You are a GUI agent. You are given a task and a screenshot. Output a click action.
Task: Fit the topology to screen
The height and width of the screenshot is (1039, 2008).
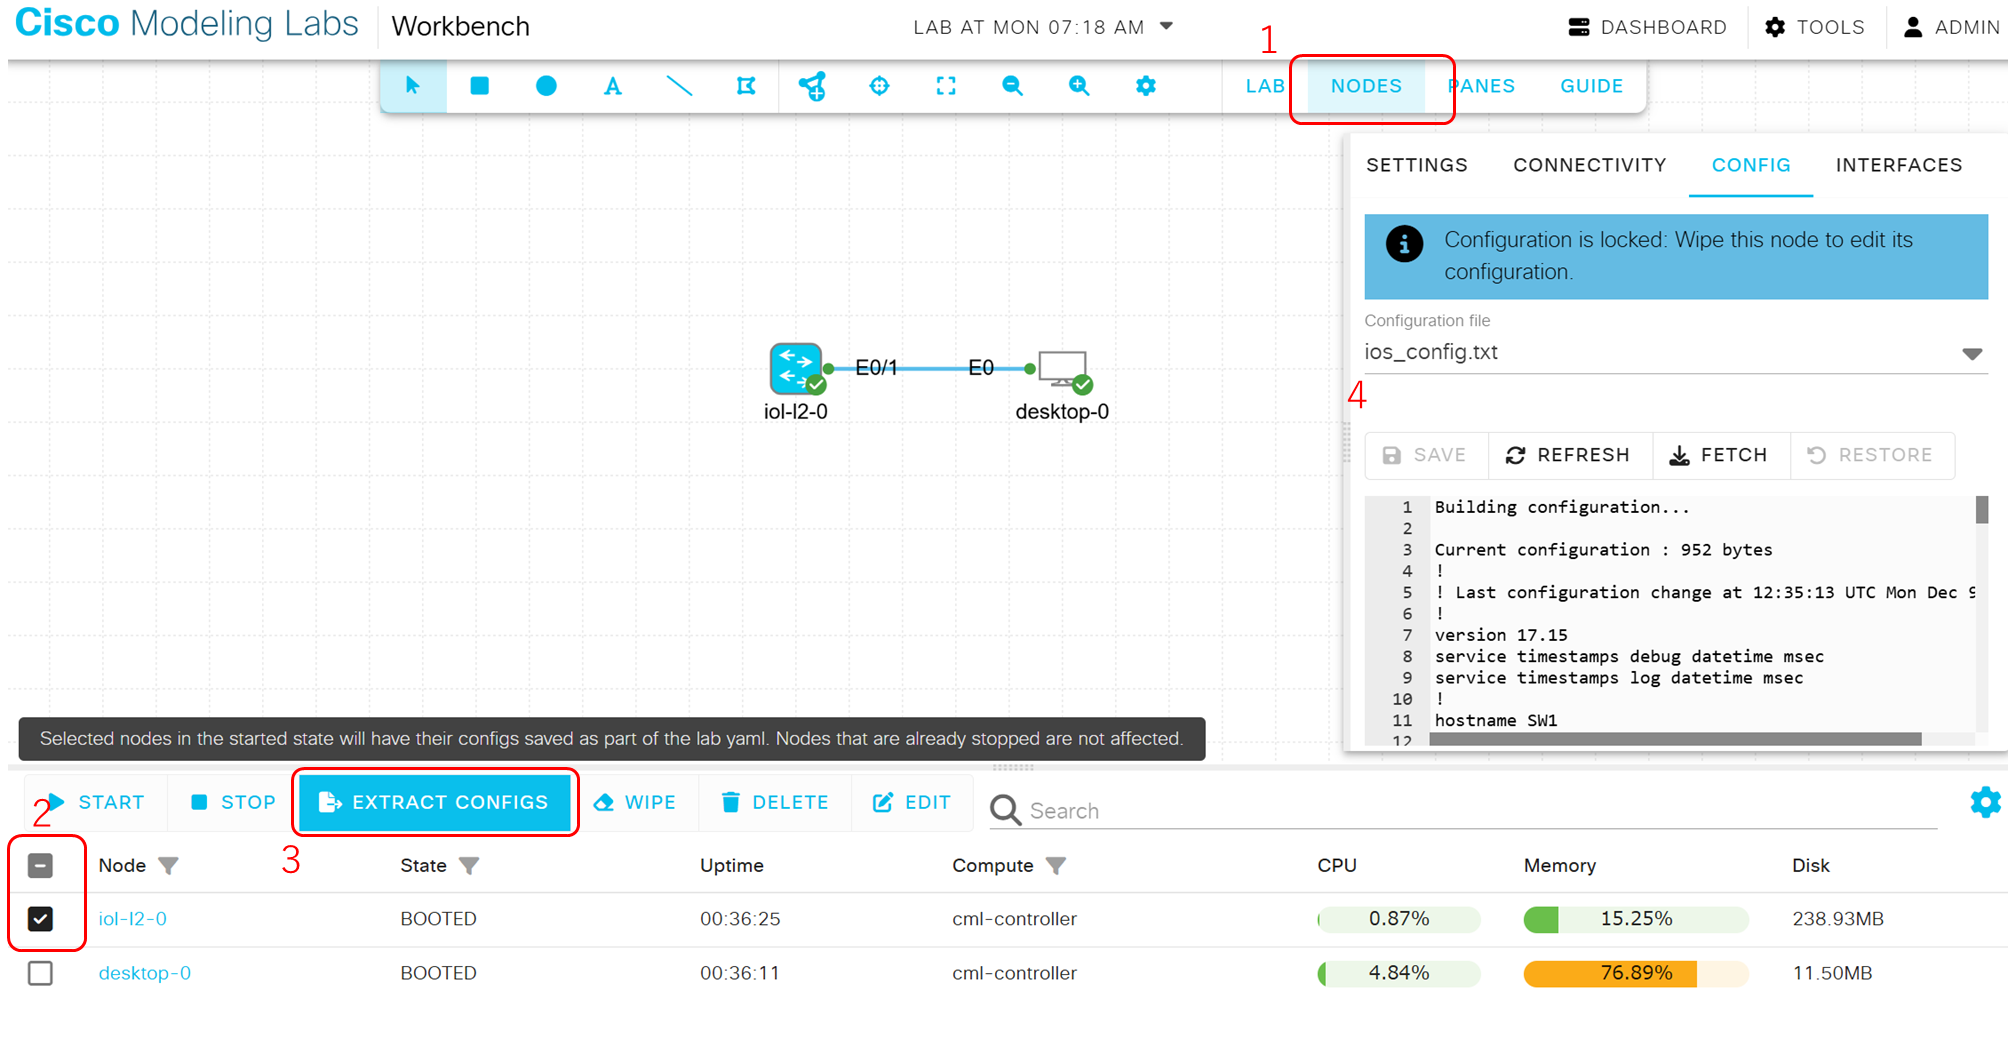[946, 86]
